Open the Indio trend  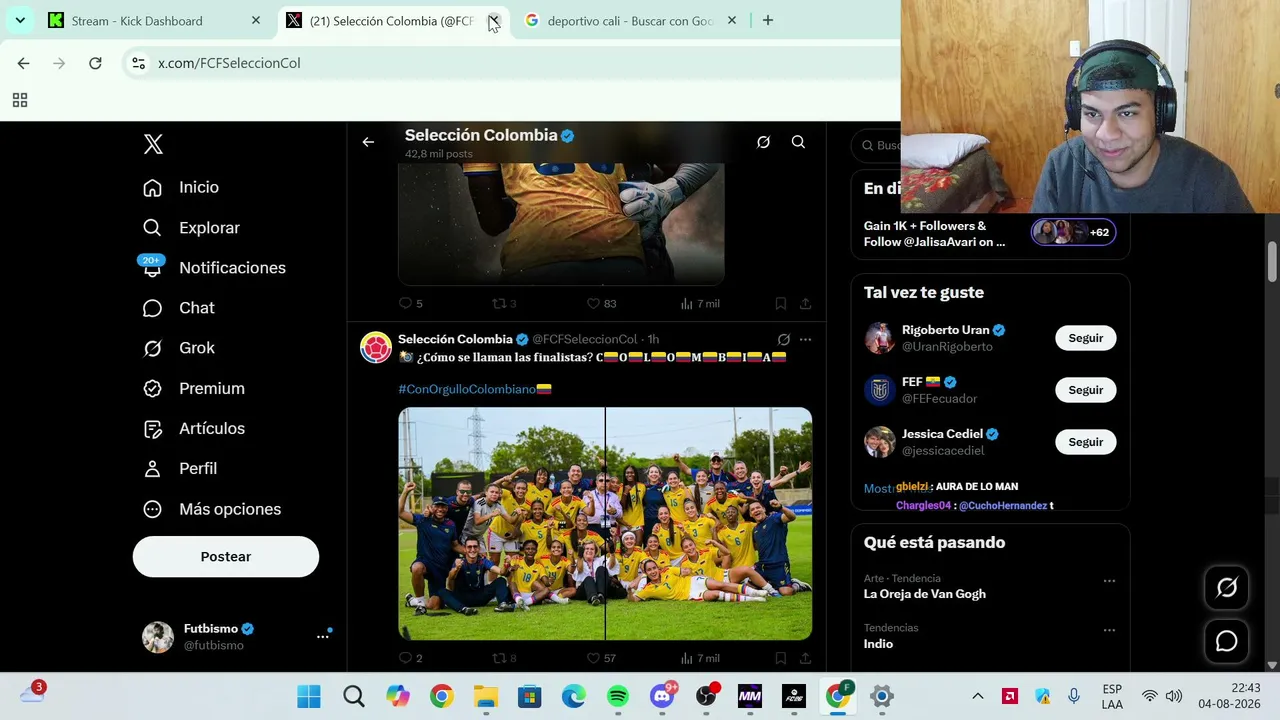(x=878, y=644)
